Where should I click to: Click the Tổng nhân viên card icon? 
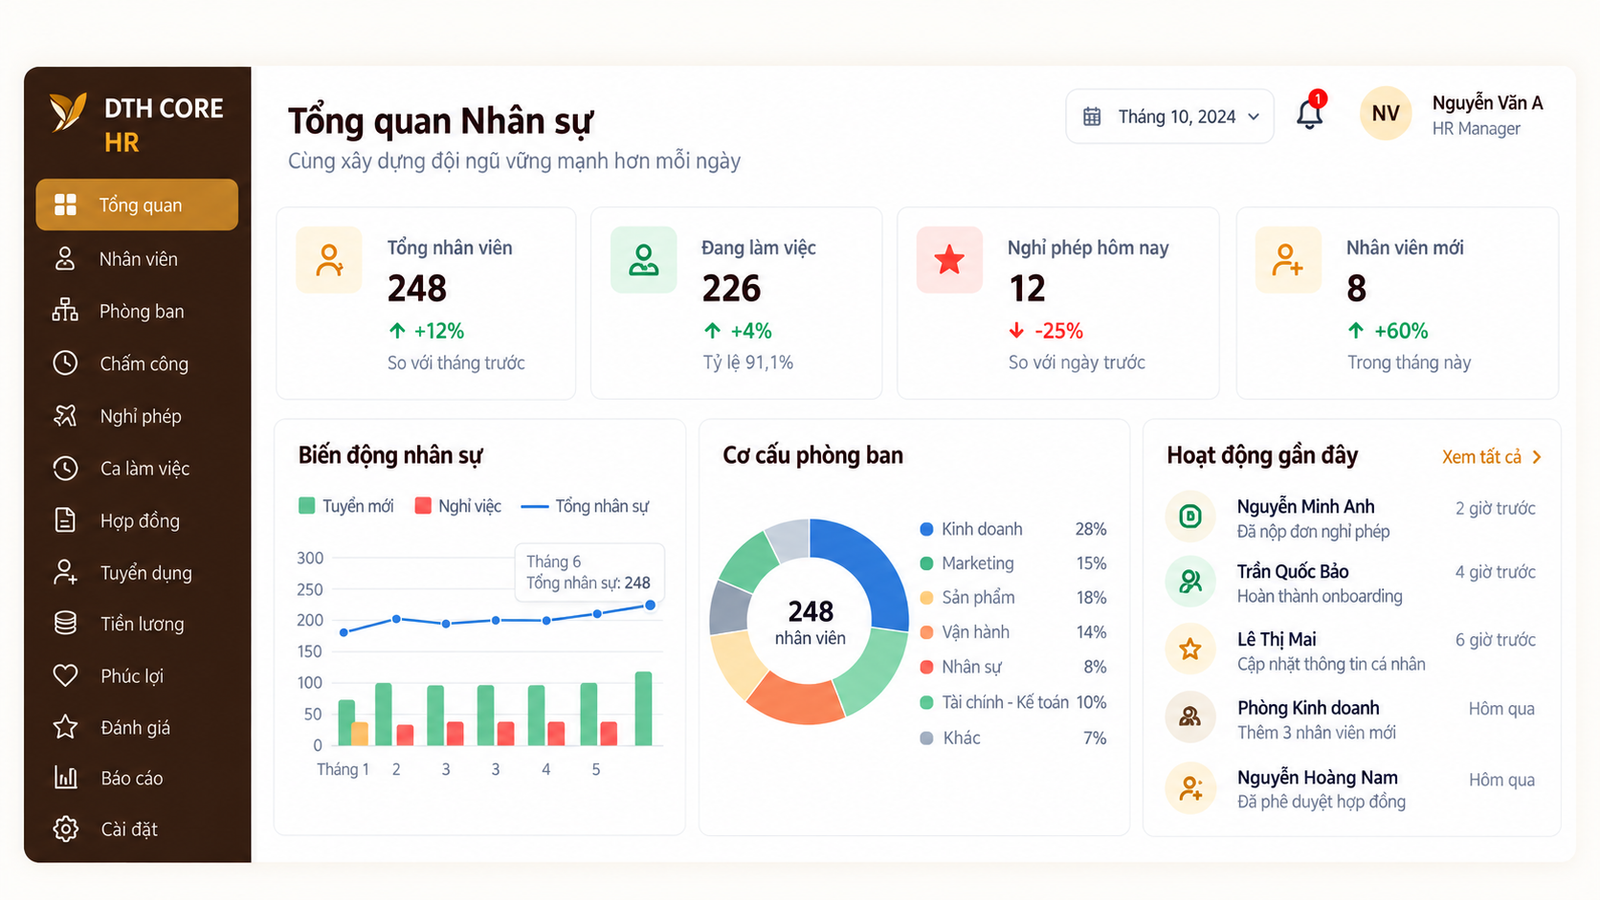[x=329, y=260]
